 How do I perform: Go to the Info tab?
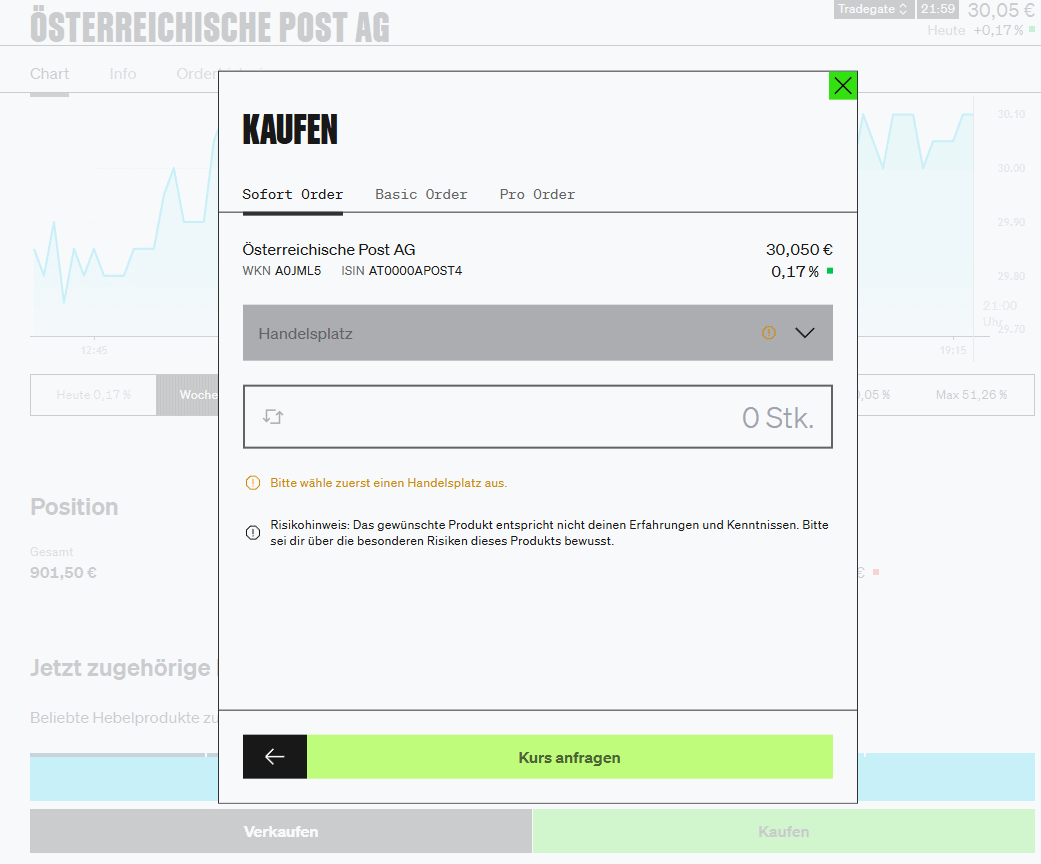tap(123, 74)
